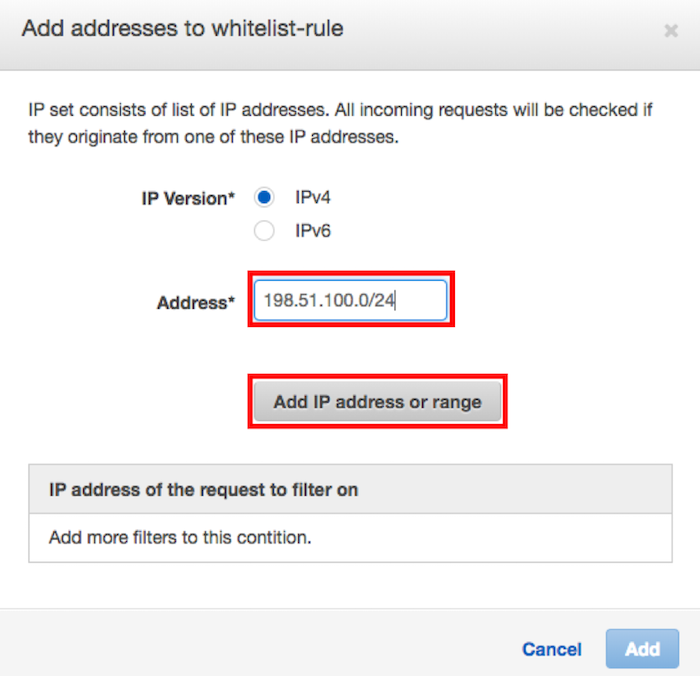Image resolution: width=700 pixels, height=676 pixels.
Task: Click the 'IP set consists of list' description line
Action: pos(340,109)
